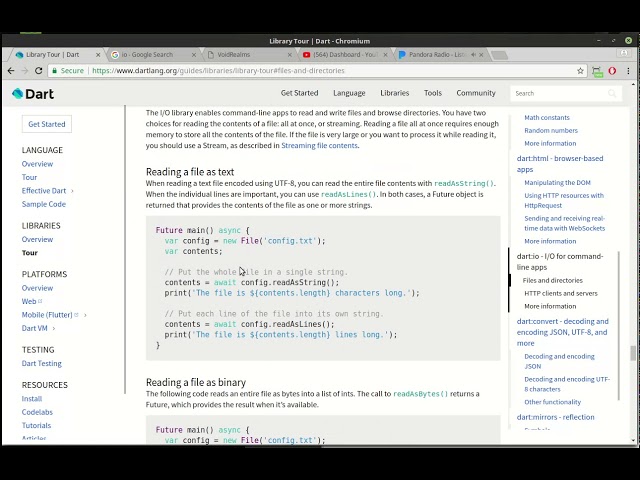
Task: Click the table-of-contents scrollbar
Action: (619, 326)
